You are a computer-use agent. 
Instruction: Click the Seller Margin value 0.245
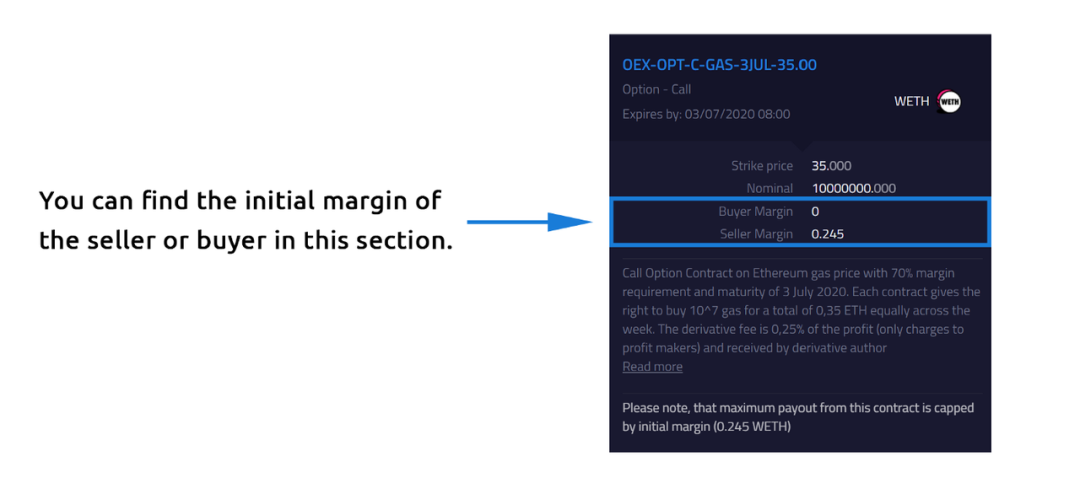(x=827, y=234)
